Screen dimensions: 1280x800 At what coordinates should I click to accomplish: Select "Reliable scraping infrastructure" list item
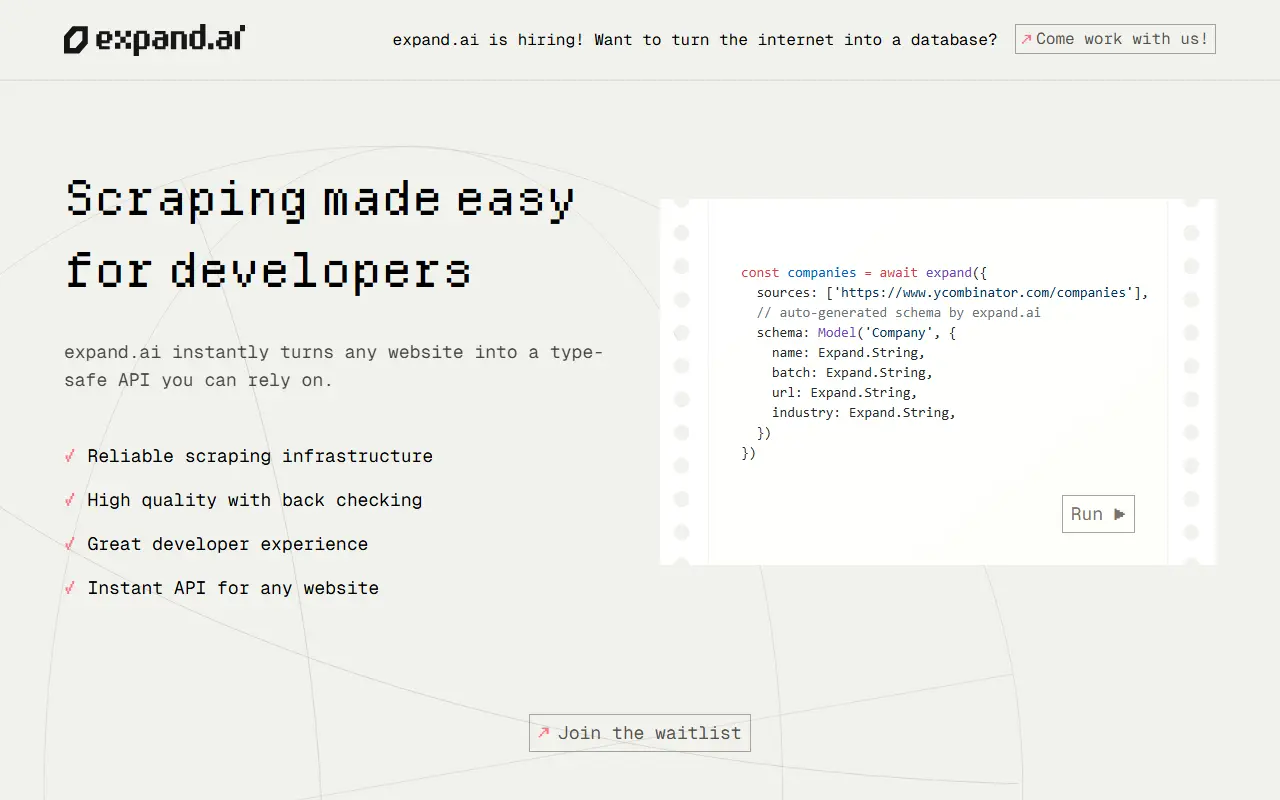(249, 456)
